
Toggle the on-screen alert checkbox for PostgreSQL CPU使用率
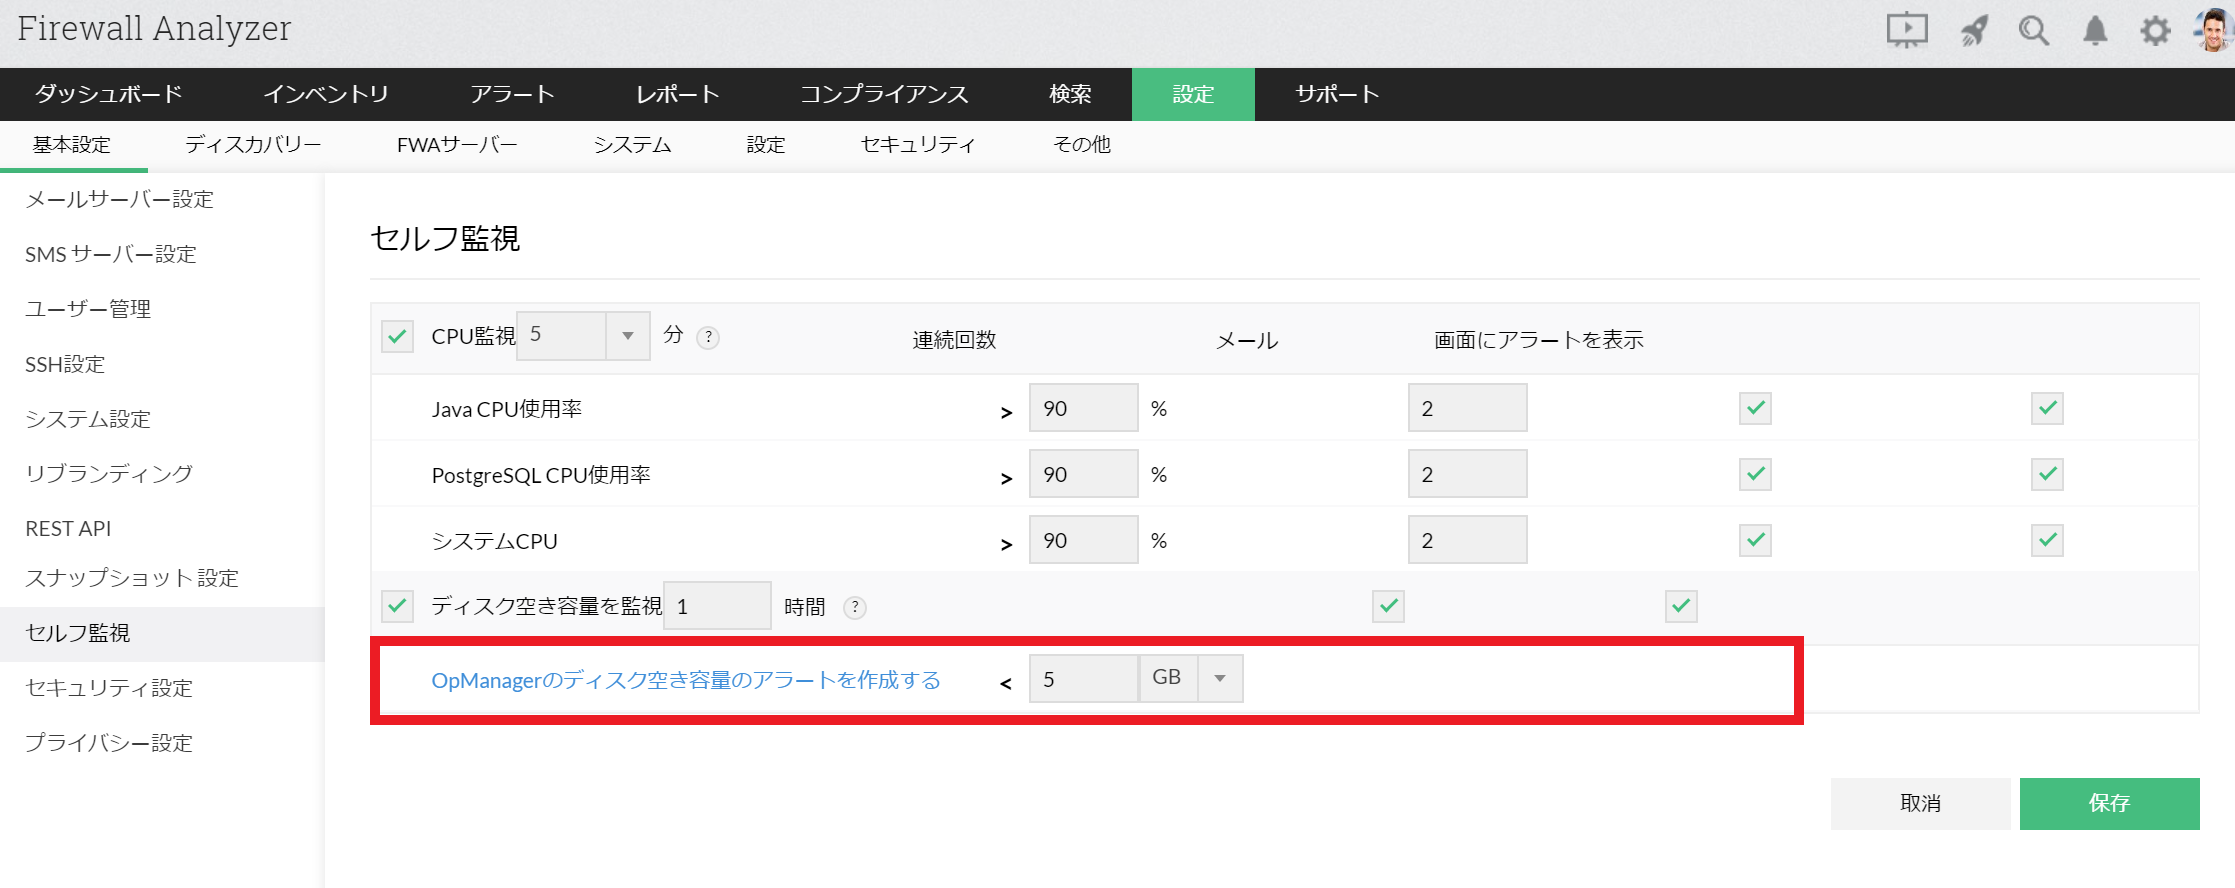(x=2047, y=474)
